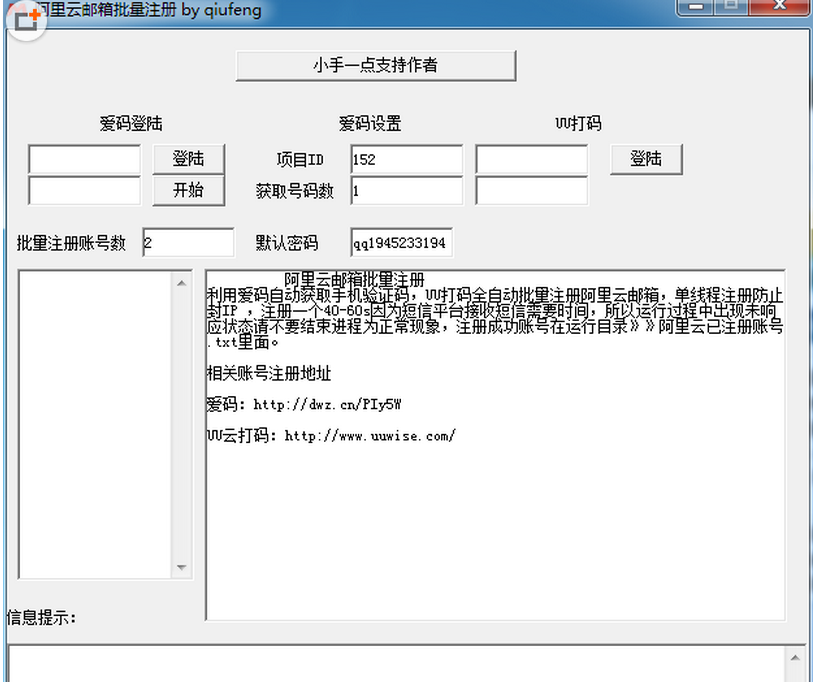This screenshot has height=682, width=816.
Task: Click 登陆 button under 爱码登陆
Action: pos(188,159)
